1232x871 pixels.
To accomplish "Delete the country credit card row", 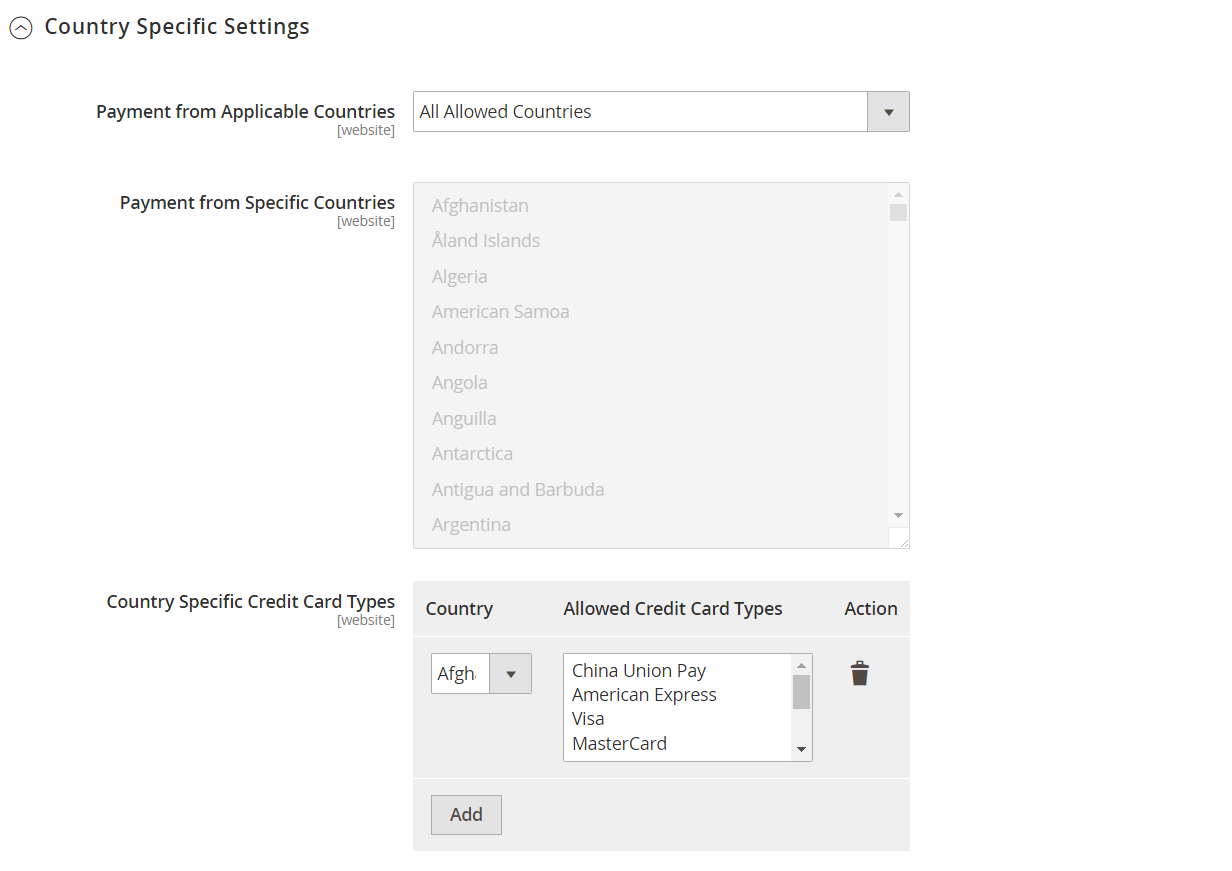I will [860, 673].
